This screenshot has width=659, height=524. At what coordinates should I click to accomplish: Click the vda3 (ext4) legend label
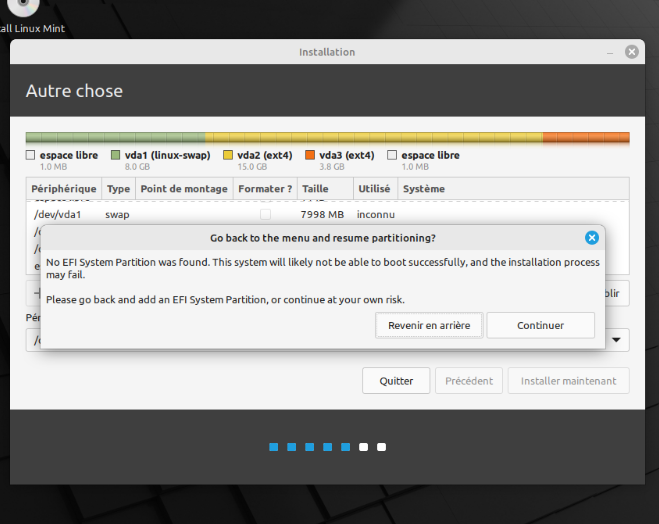346,155
